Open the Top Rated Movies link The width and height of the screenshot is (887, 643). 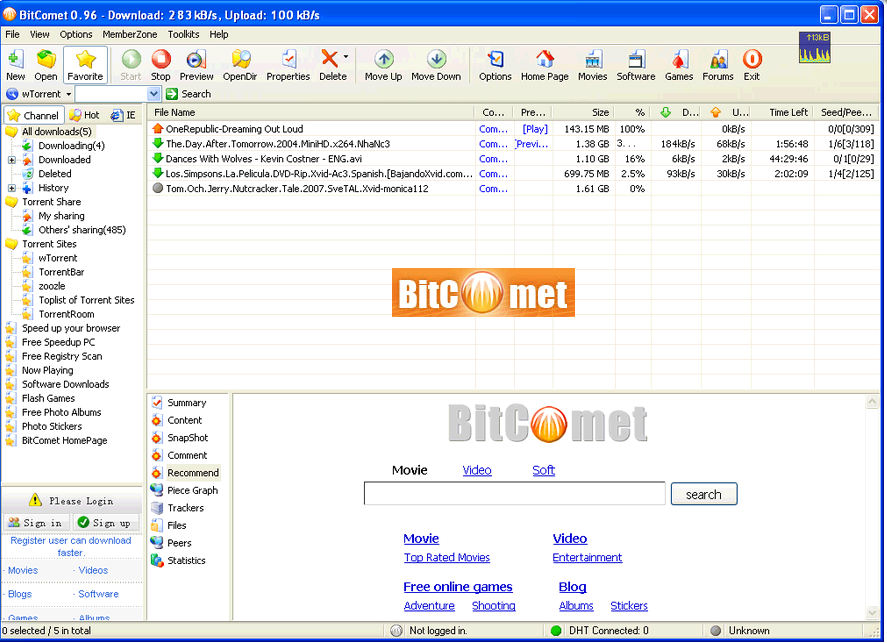tap(447, 558)
